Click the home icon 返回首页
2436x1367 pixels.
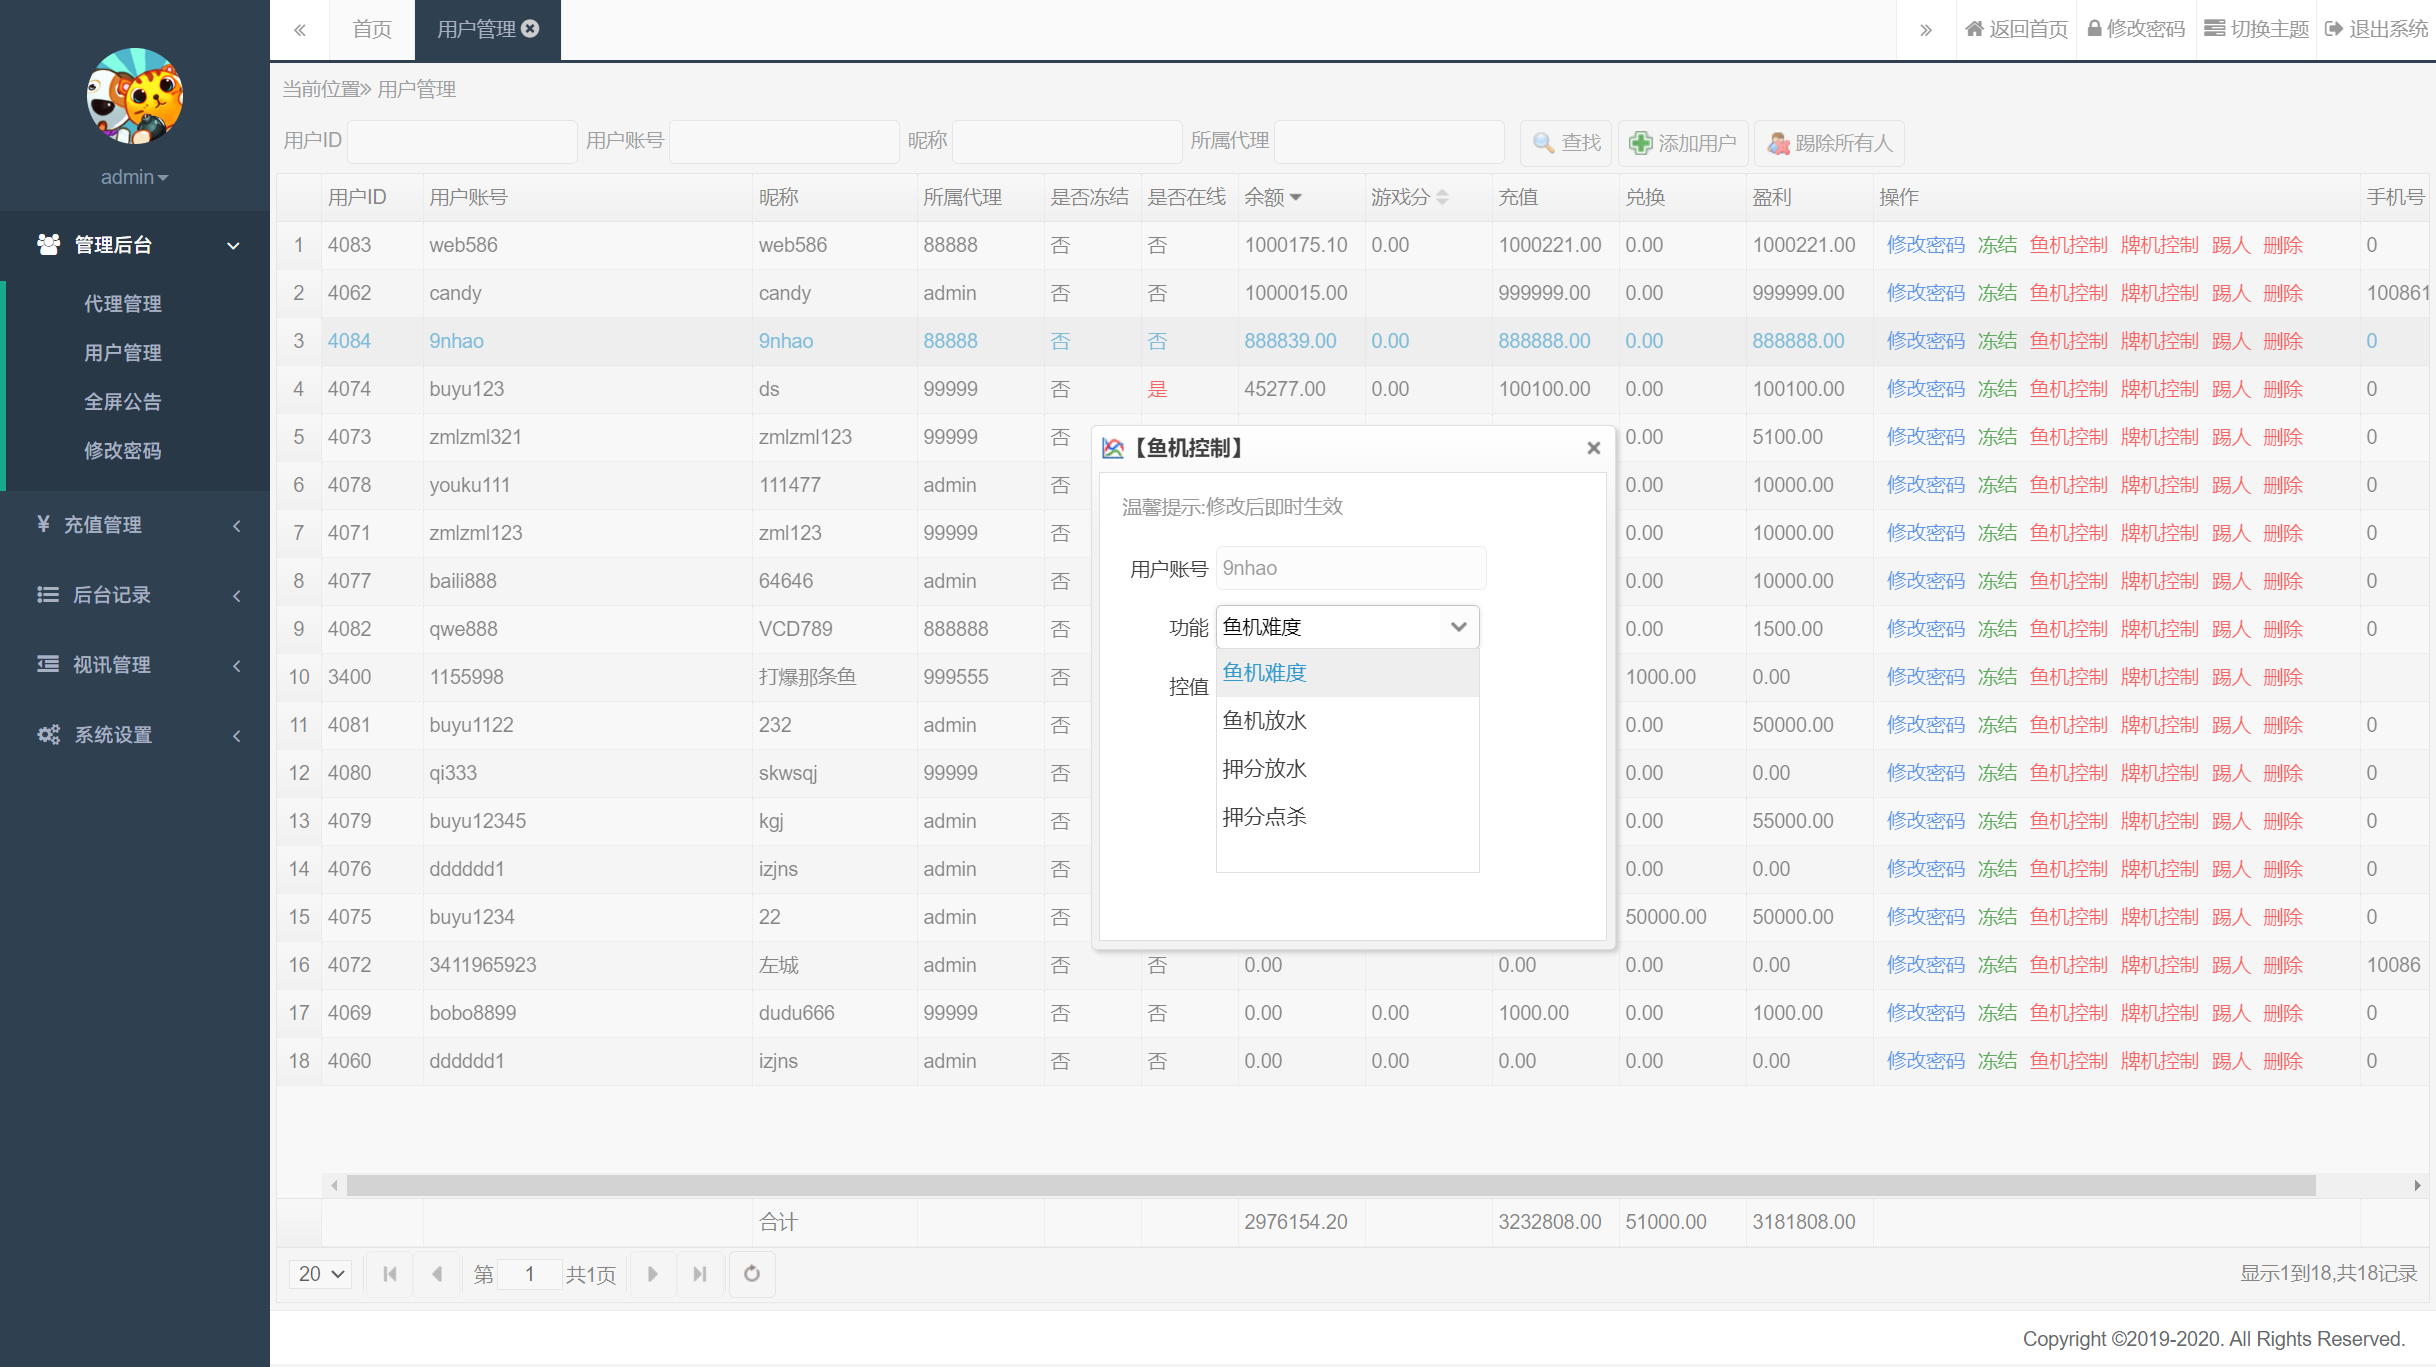1974,29
